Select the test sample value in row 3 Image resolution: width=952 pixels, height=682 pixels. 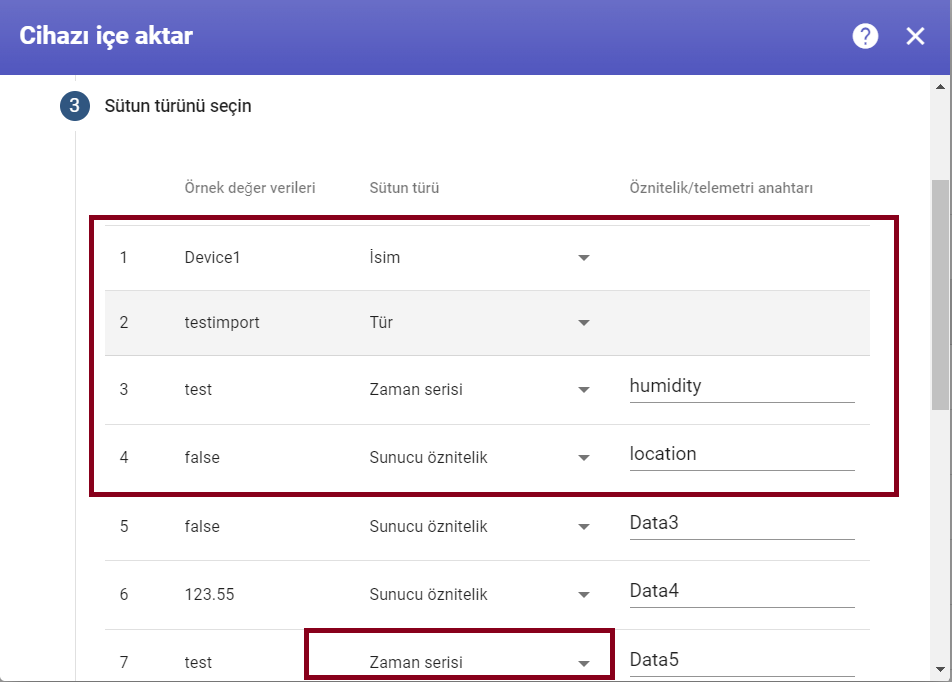[x=199, y=389]
